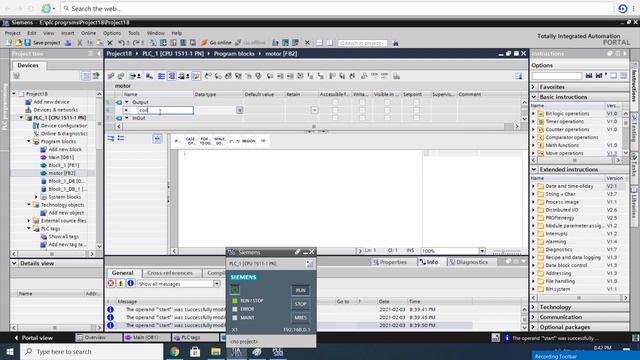Click the Delete X icon next to copy/paste
640x360 pixels.
click(x=110, y=42)
